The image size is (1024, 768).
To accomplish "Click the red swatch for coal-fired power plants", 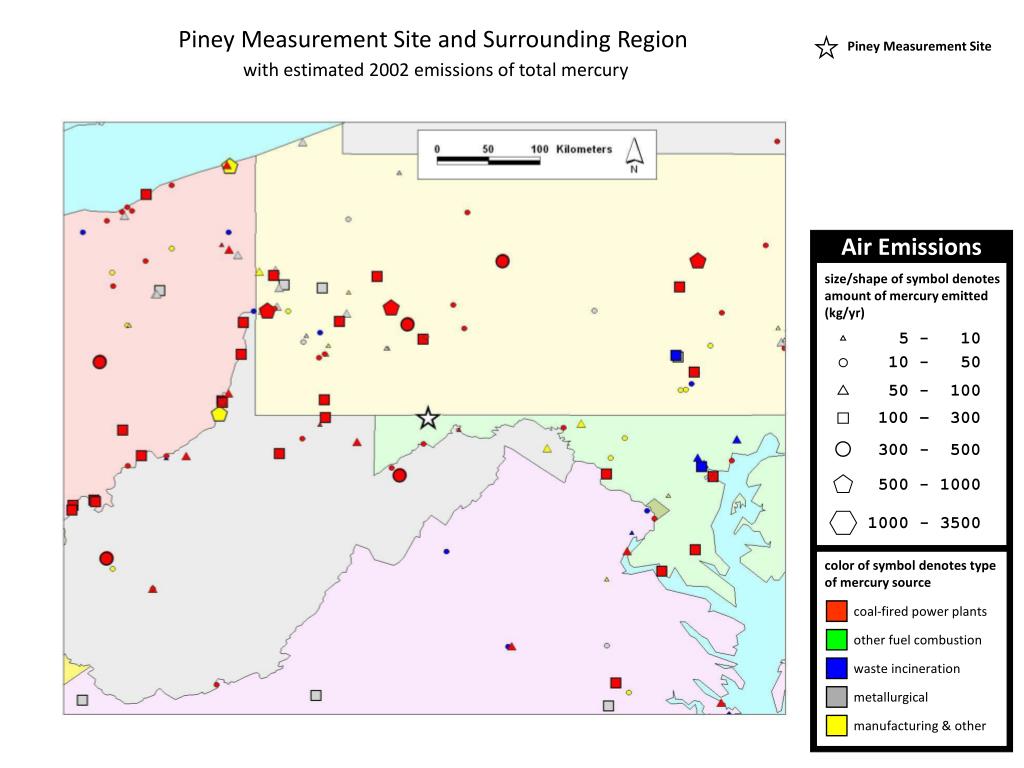I will [837, 611].
